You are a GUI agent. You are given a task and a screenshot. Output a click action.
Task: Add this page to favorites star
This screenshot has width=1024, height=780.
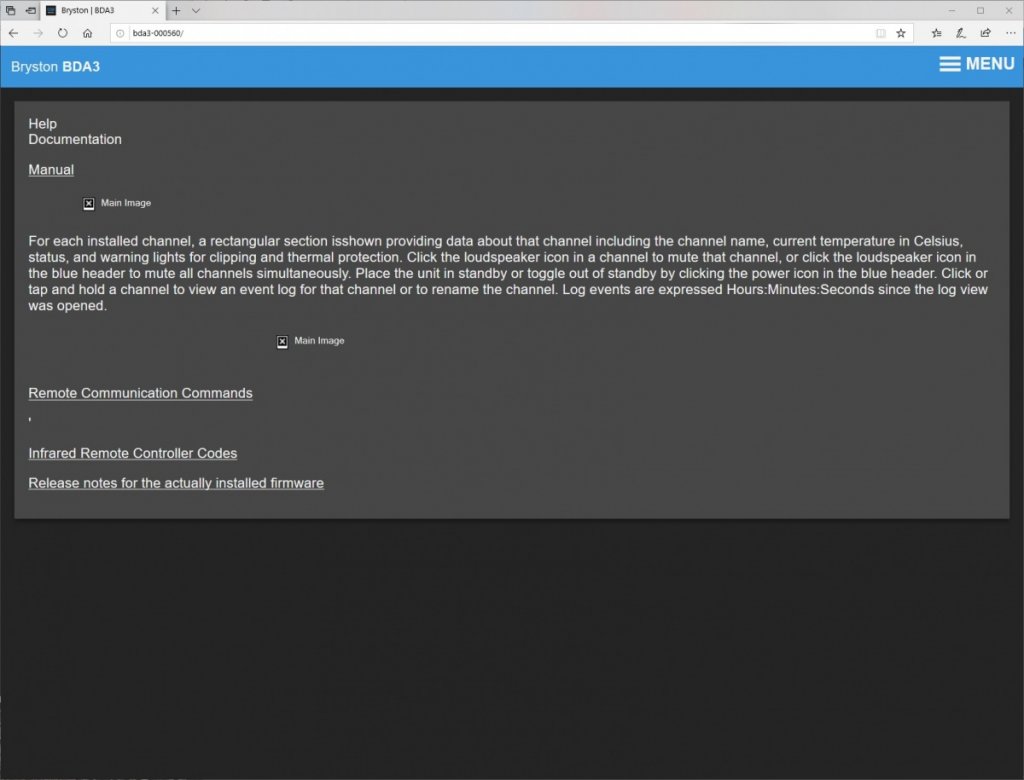click(x=901, y=33)
